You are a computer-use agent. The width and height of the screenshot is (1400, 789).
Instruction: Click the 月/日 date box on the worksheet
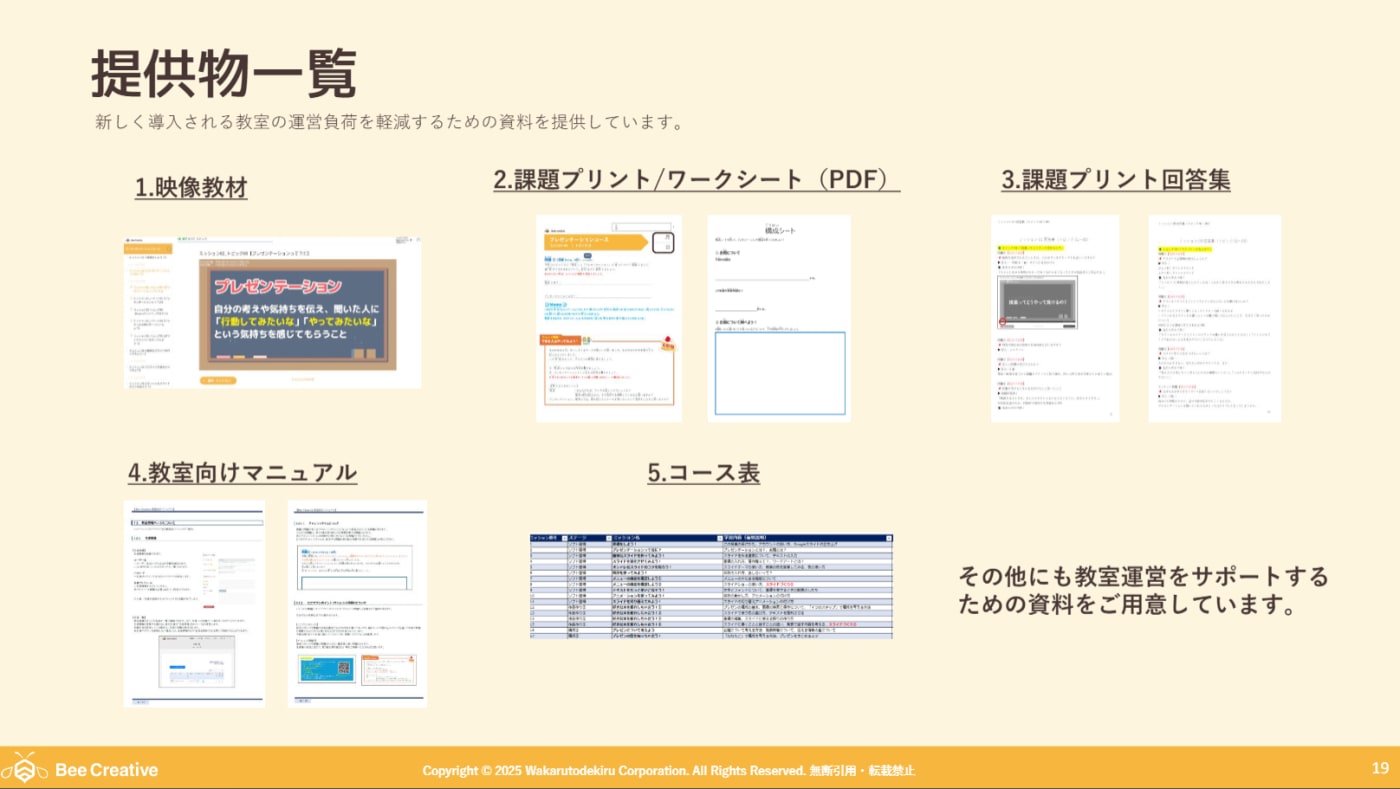tap(664, 243)
